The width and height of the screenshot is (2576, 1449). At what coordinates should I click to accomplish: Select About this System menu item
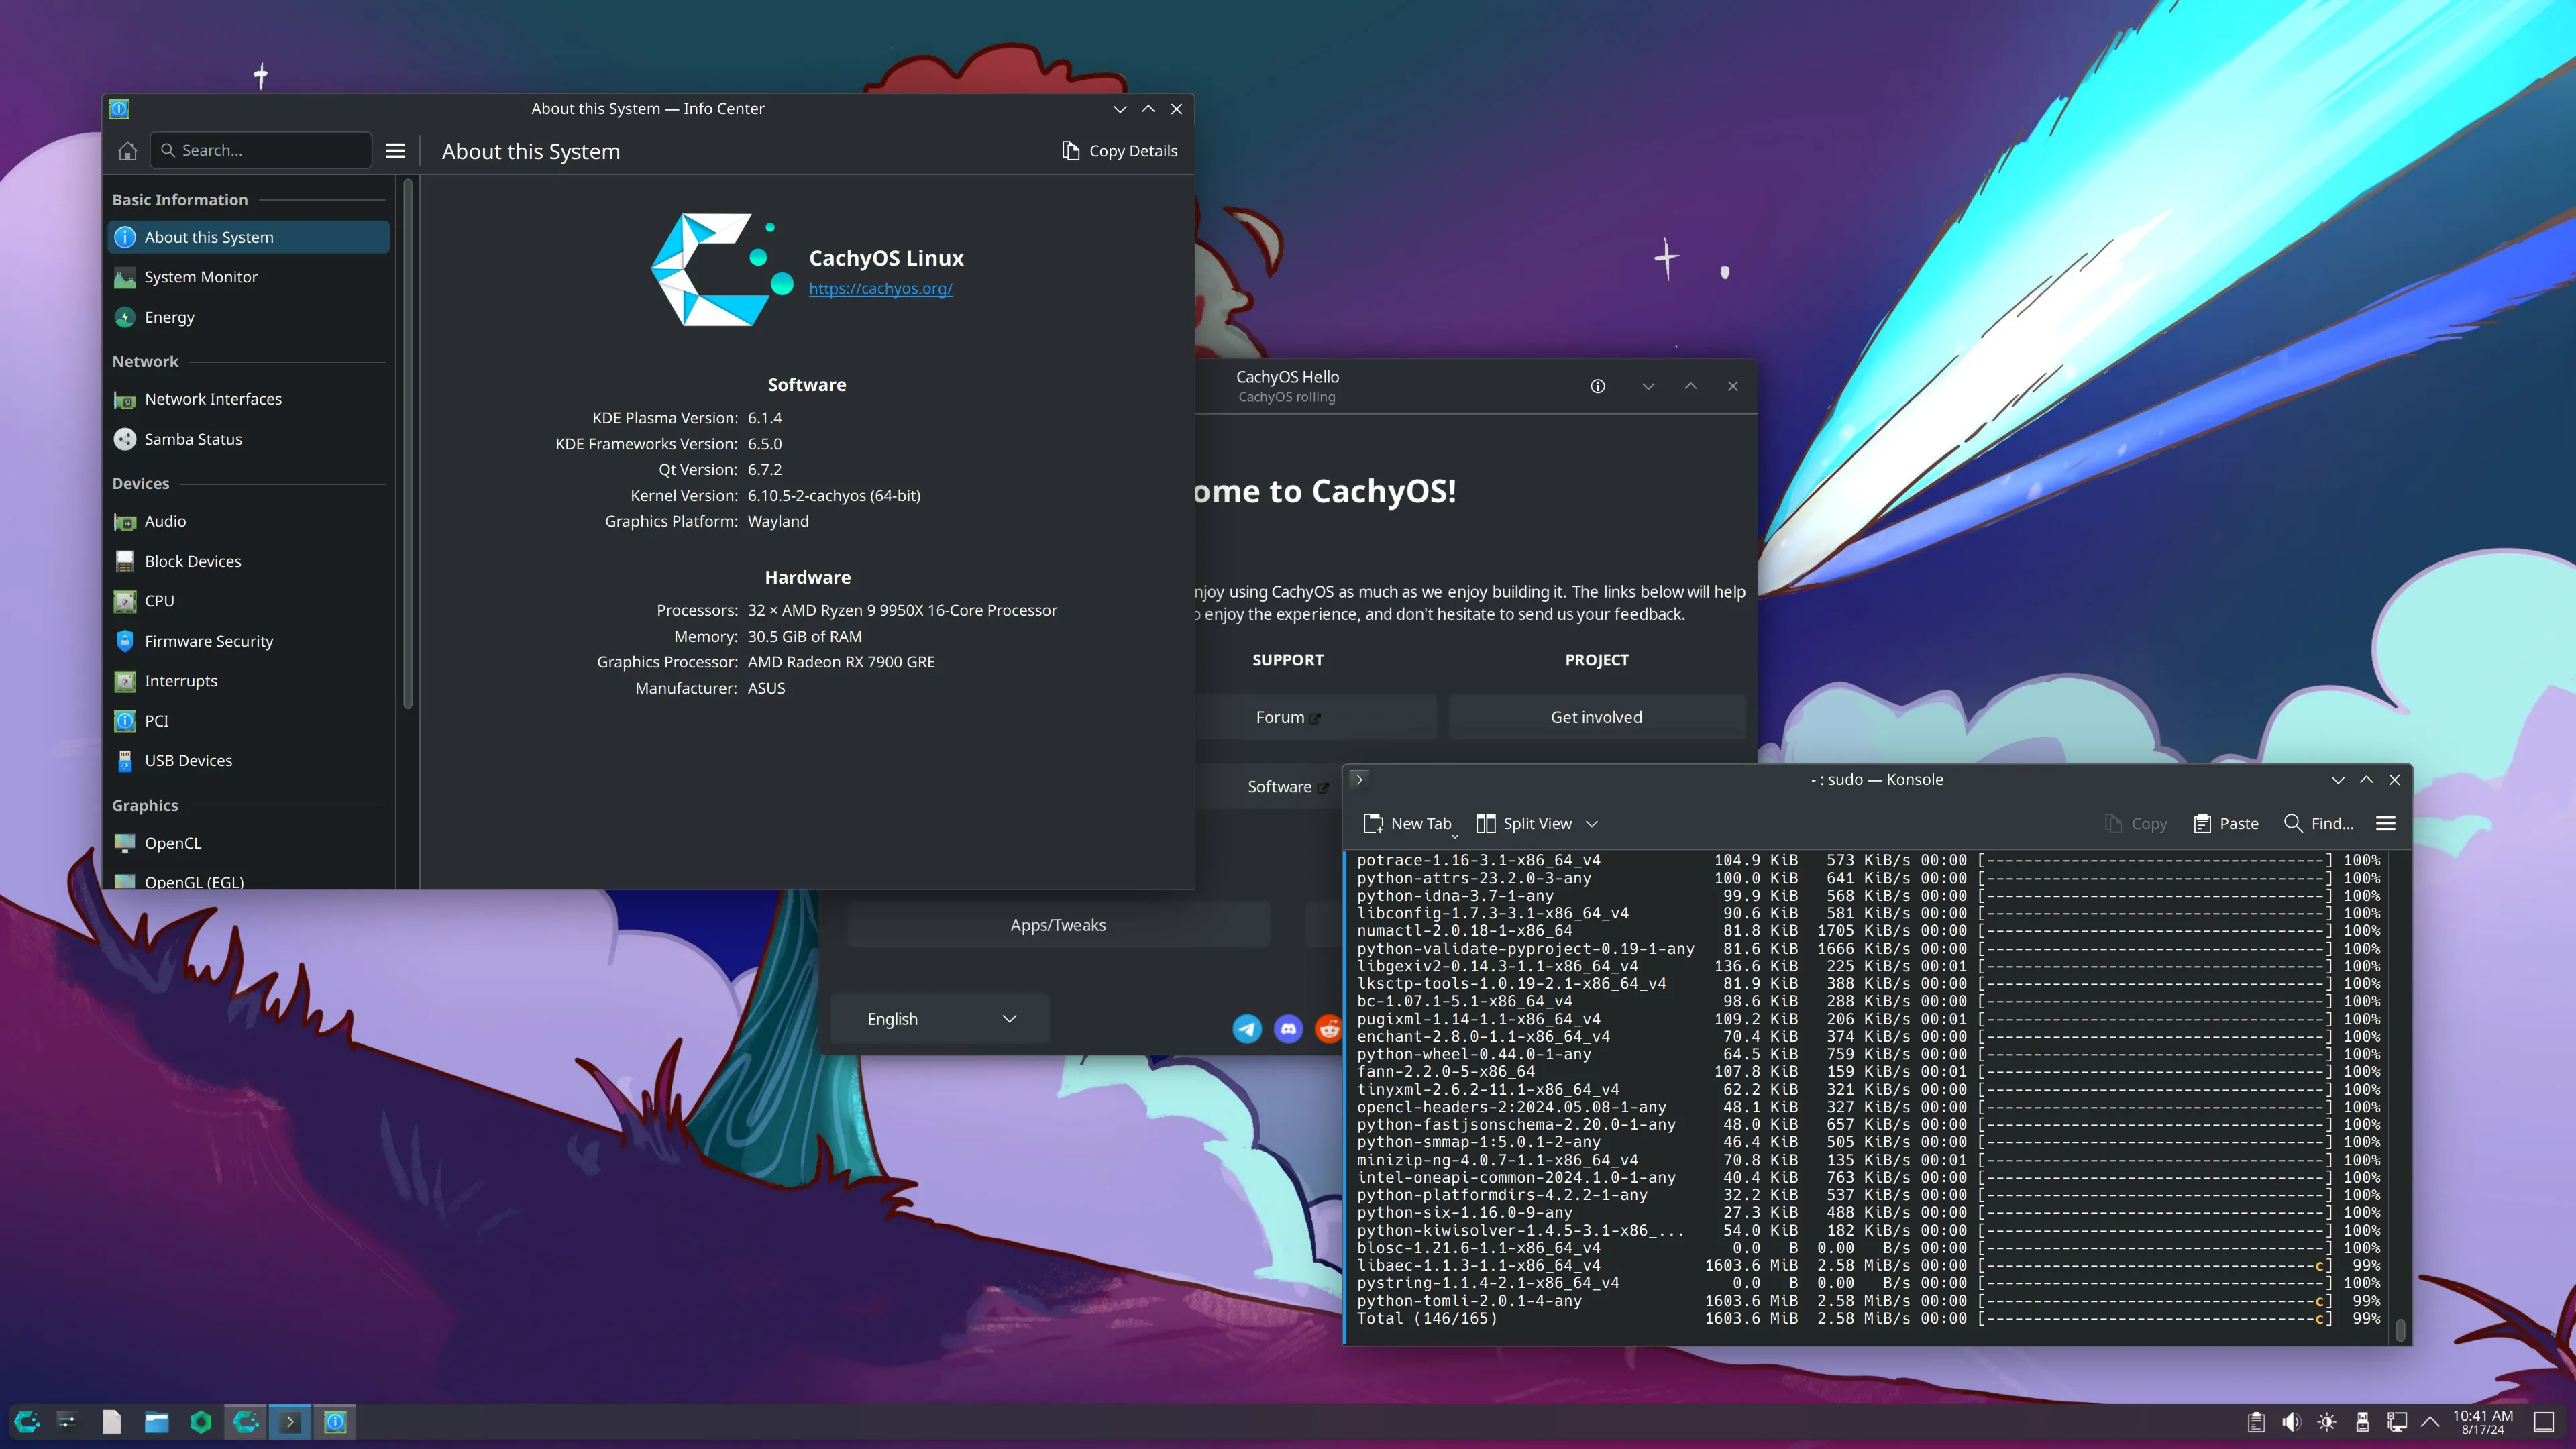click(209, 235)
